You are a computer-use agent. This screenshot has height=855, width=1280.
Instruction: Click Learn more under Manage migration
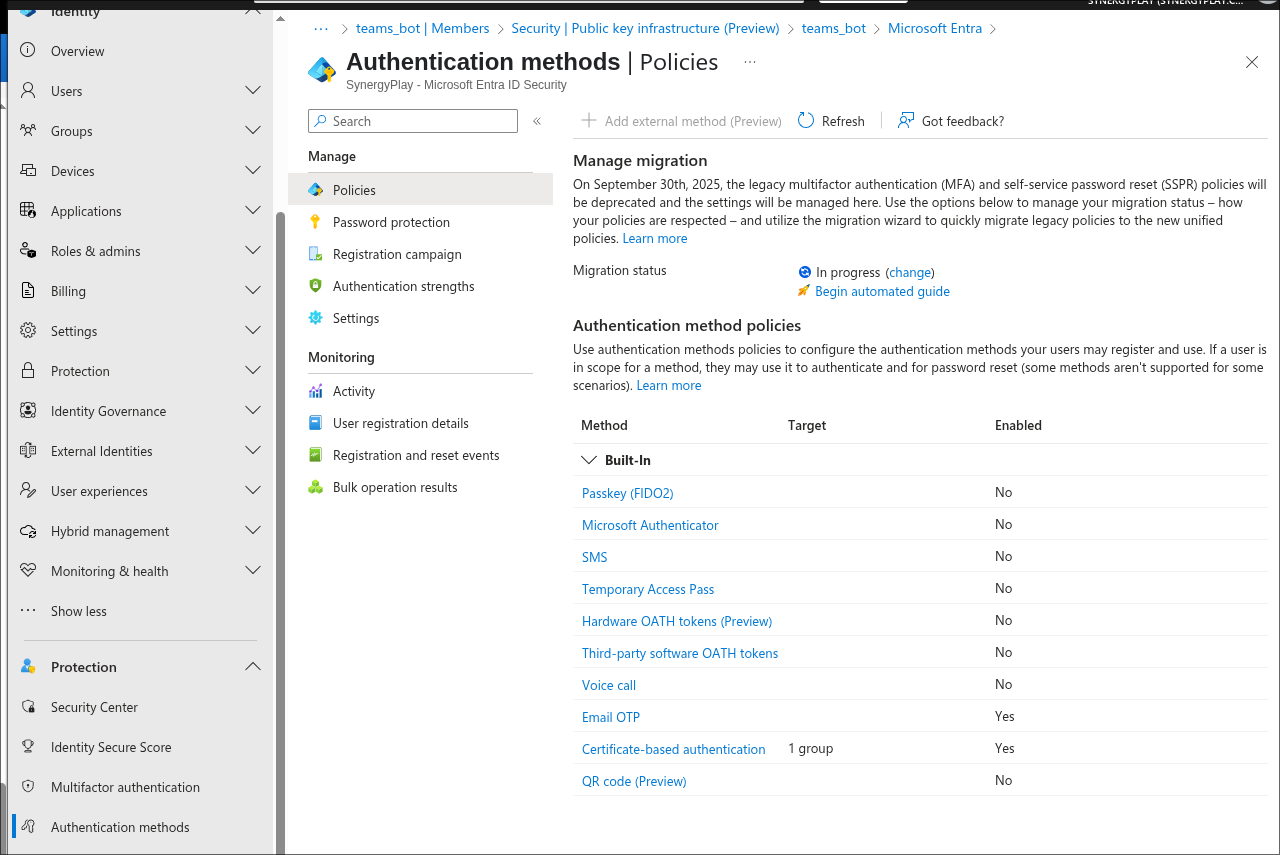pyautogui.click(x=655, y=238)
